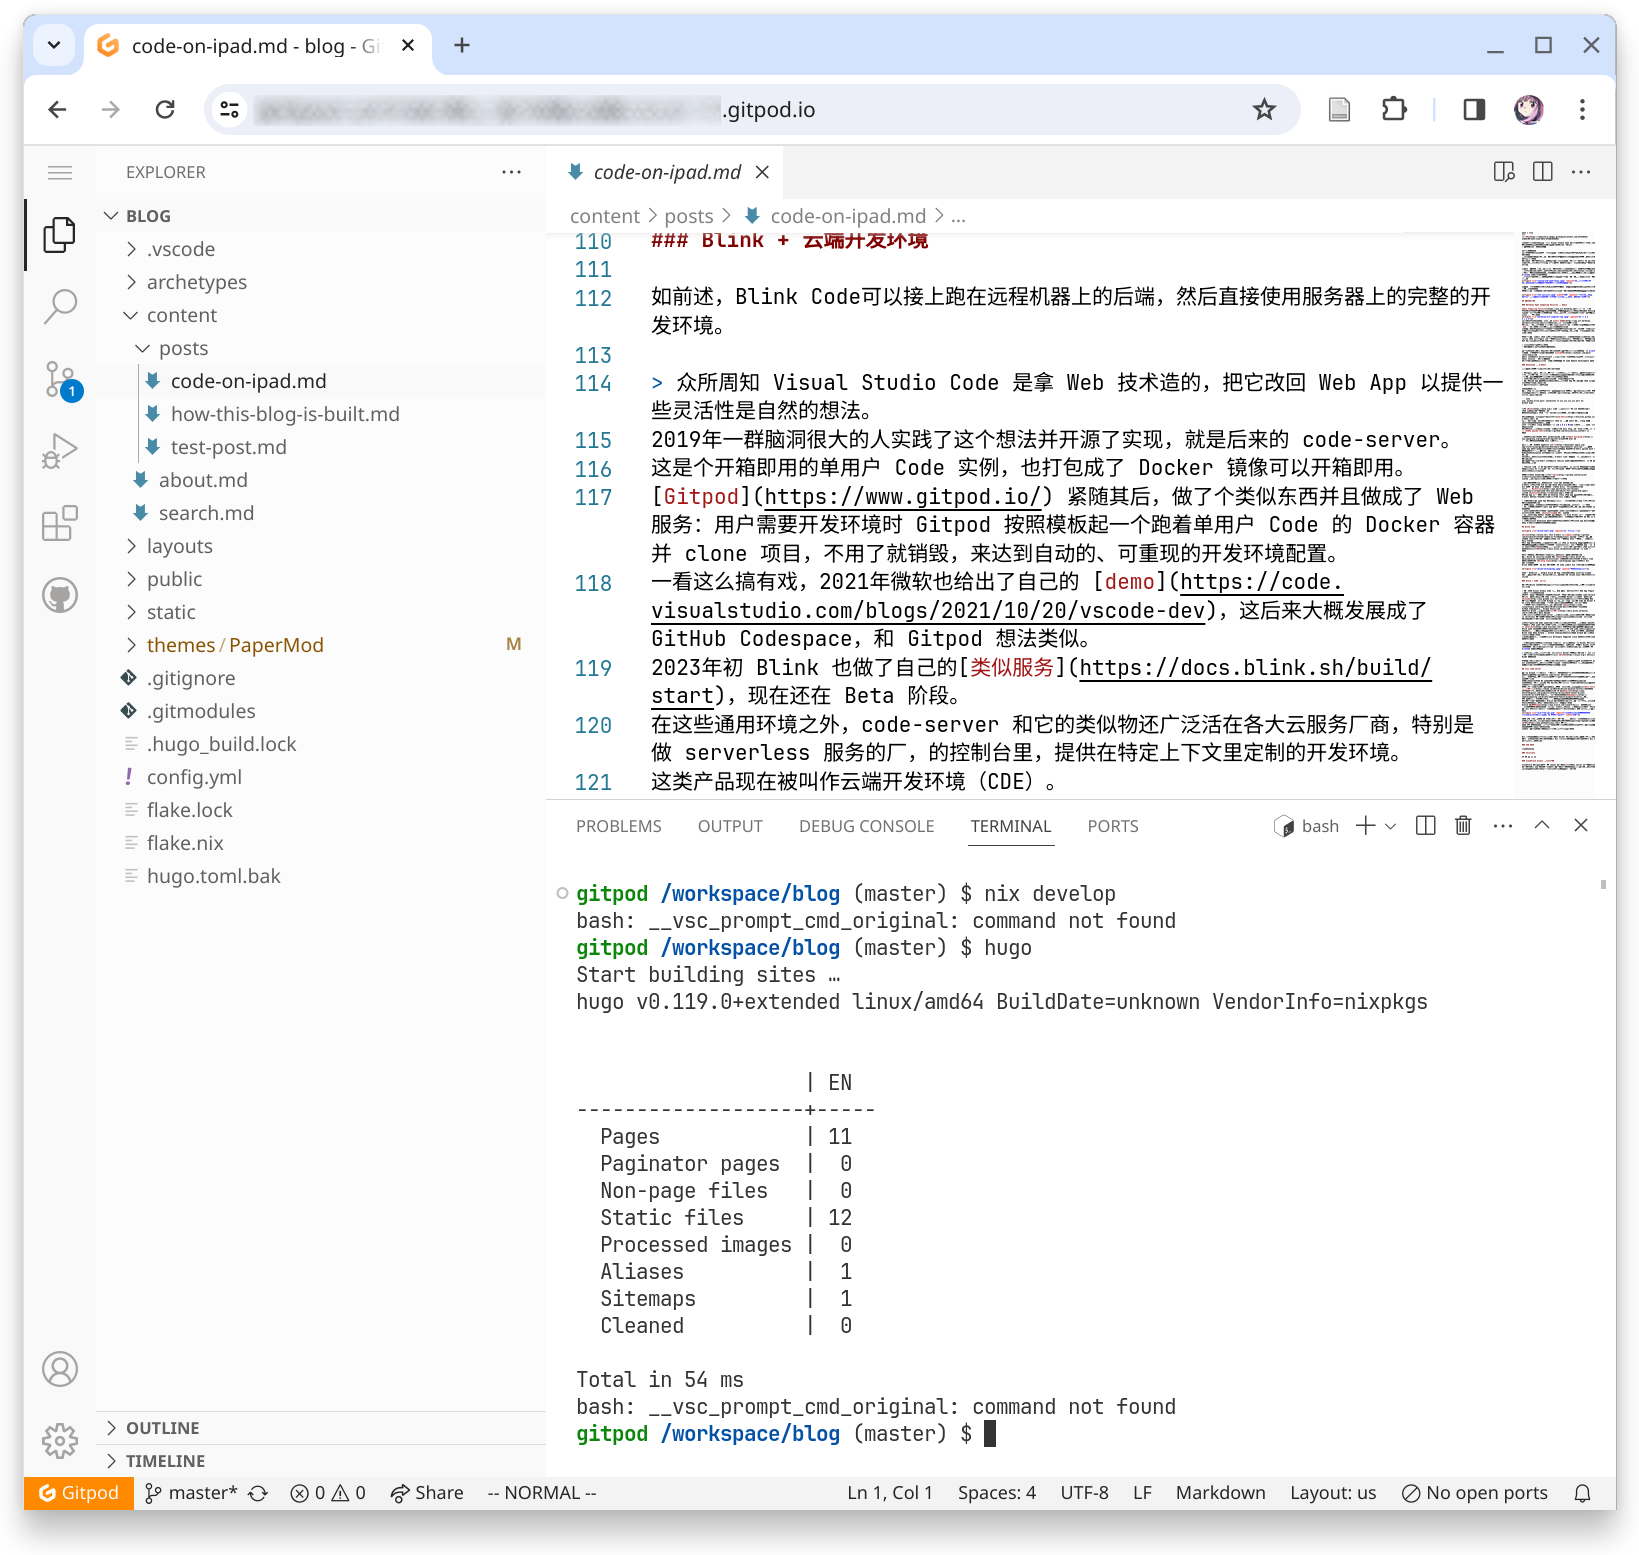Split the terminal panel
This screenshot has width=1639, height=1555.
(1426, 826)
